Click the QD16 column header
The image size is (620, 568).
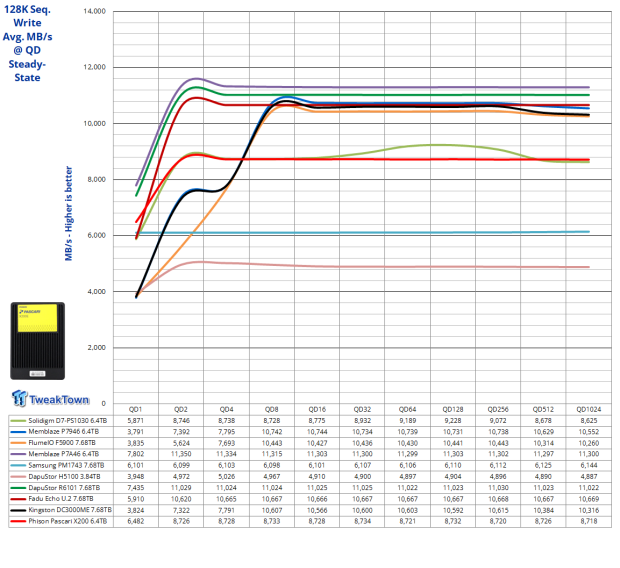317,409
